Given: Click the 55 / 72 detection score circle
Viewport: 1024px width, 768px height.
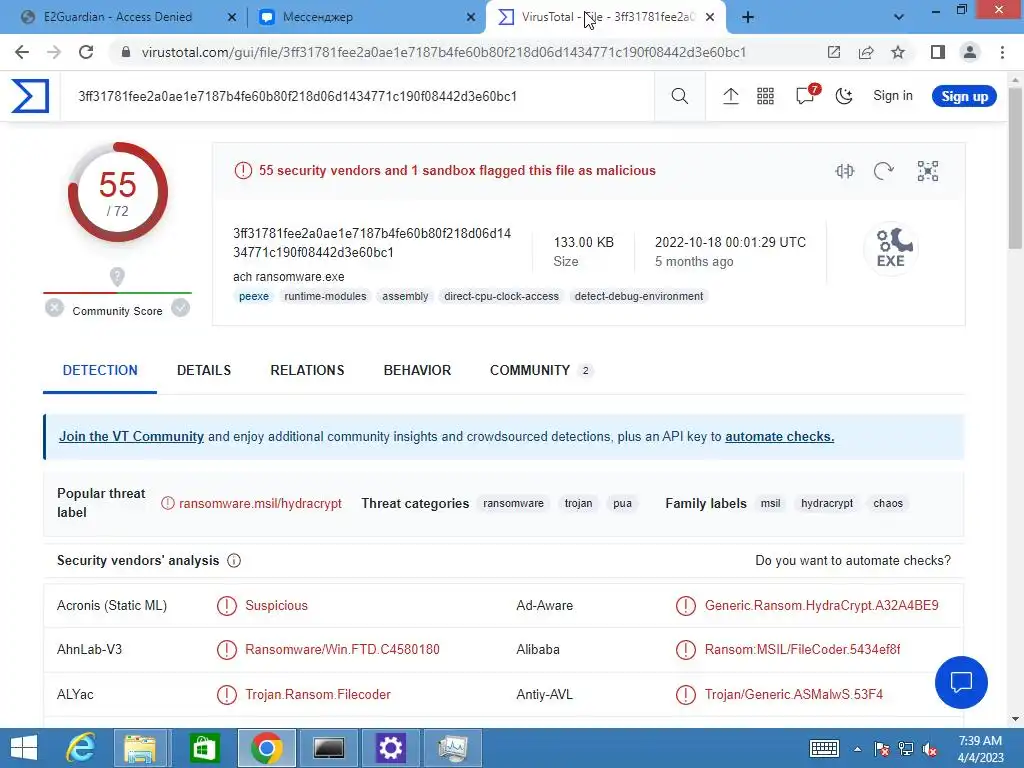Looking at the screenshot, I should [118, 192].
